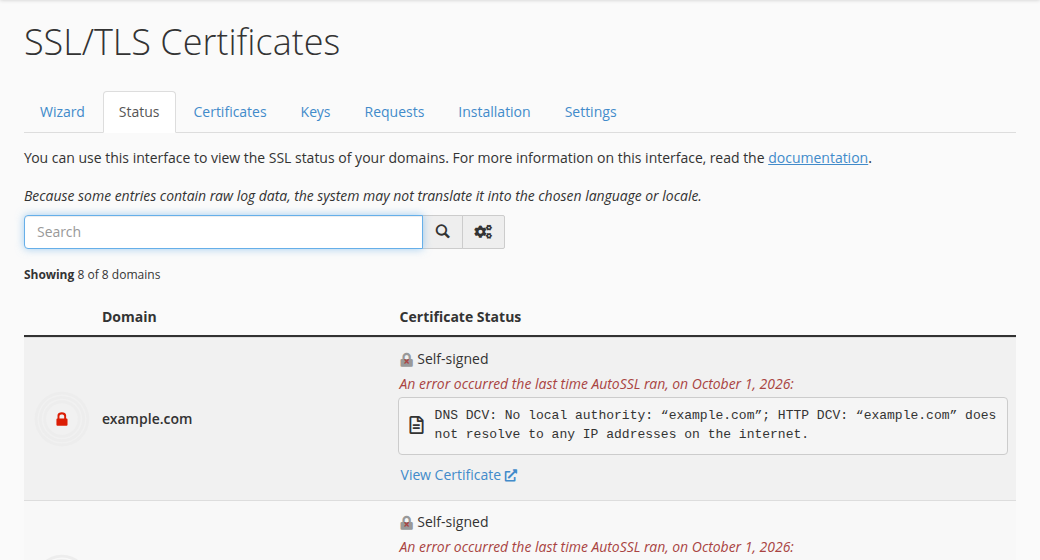Follow the documentation link
Image resolution: width=1040 pixels, height=560 pixels.
tap(818, 158)
